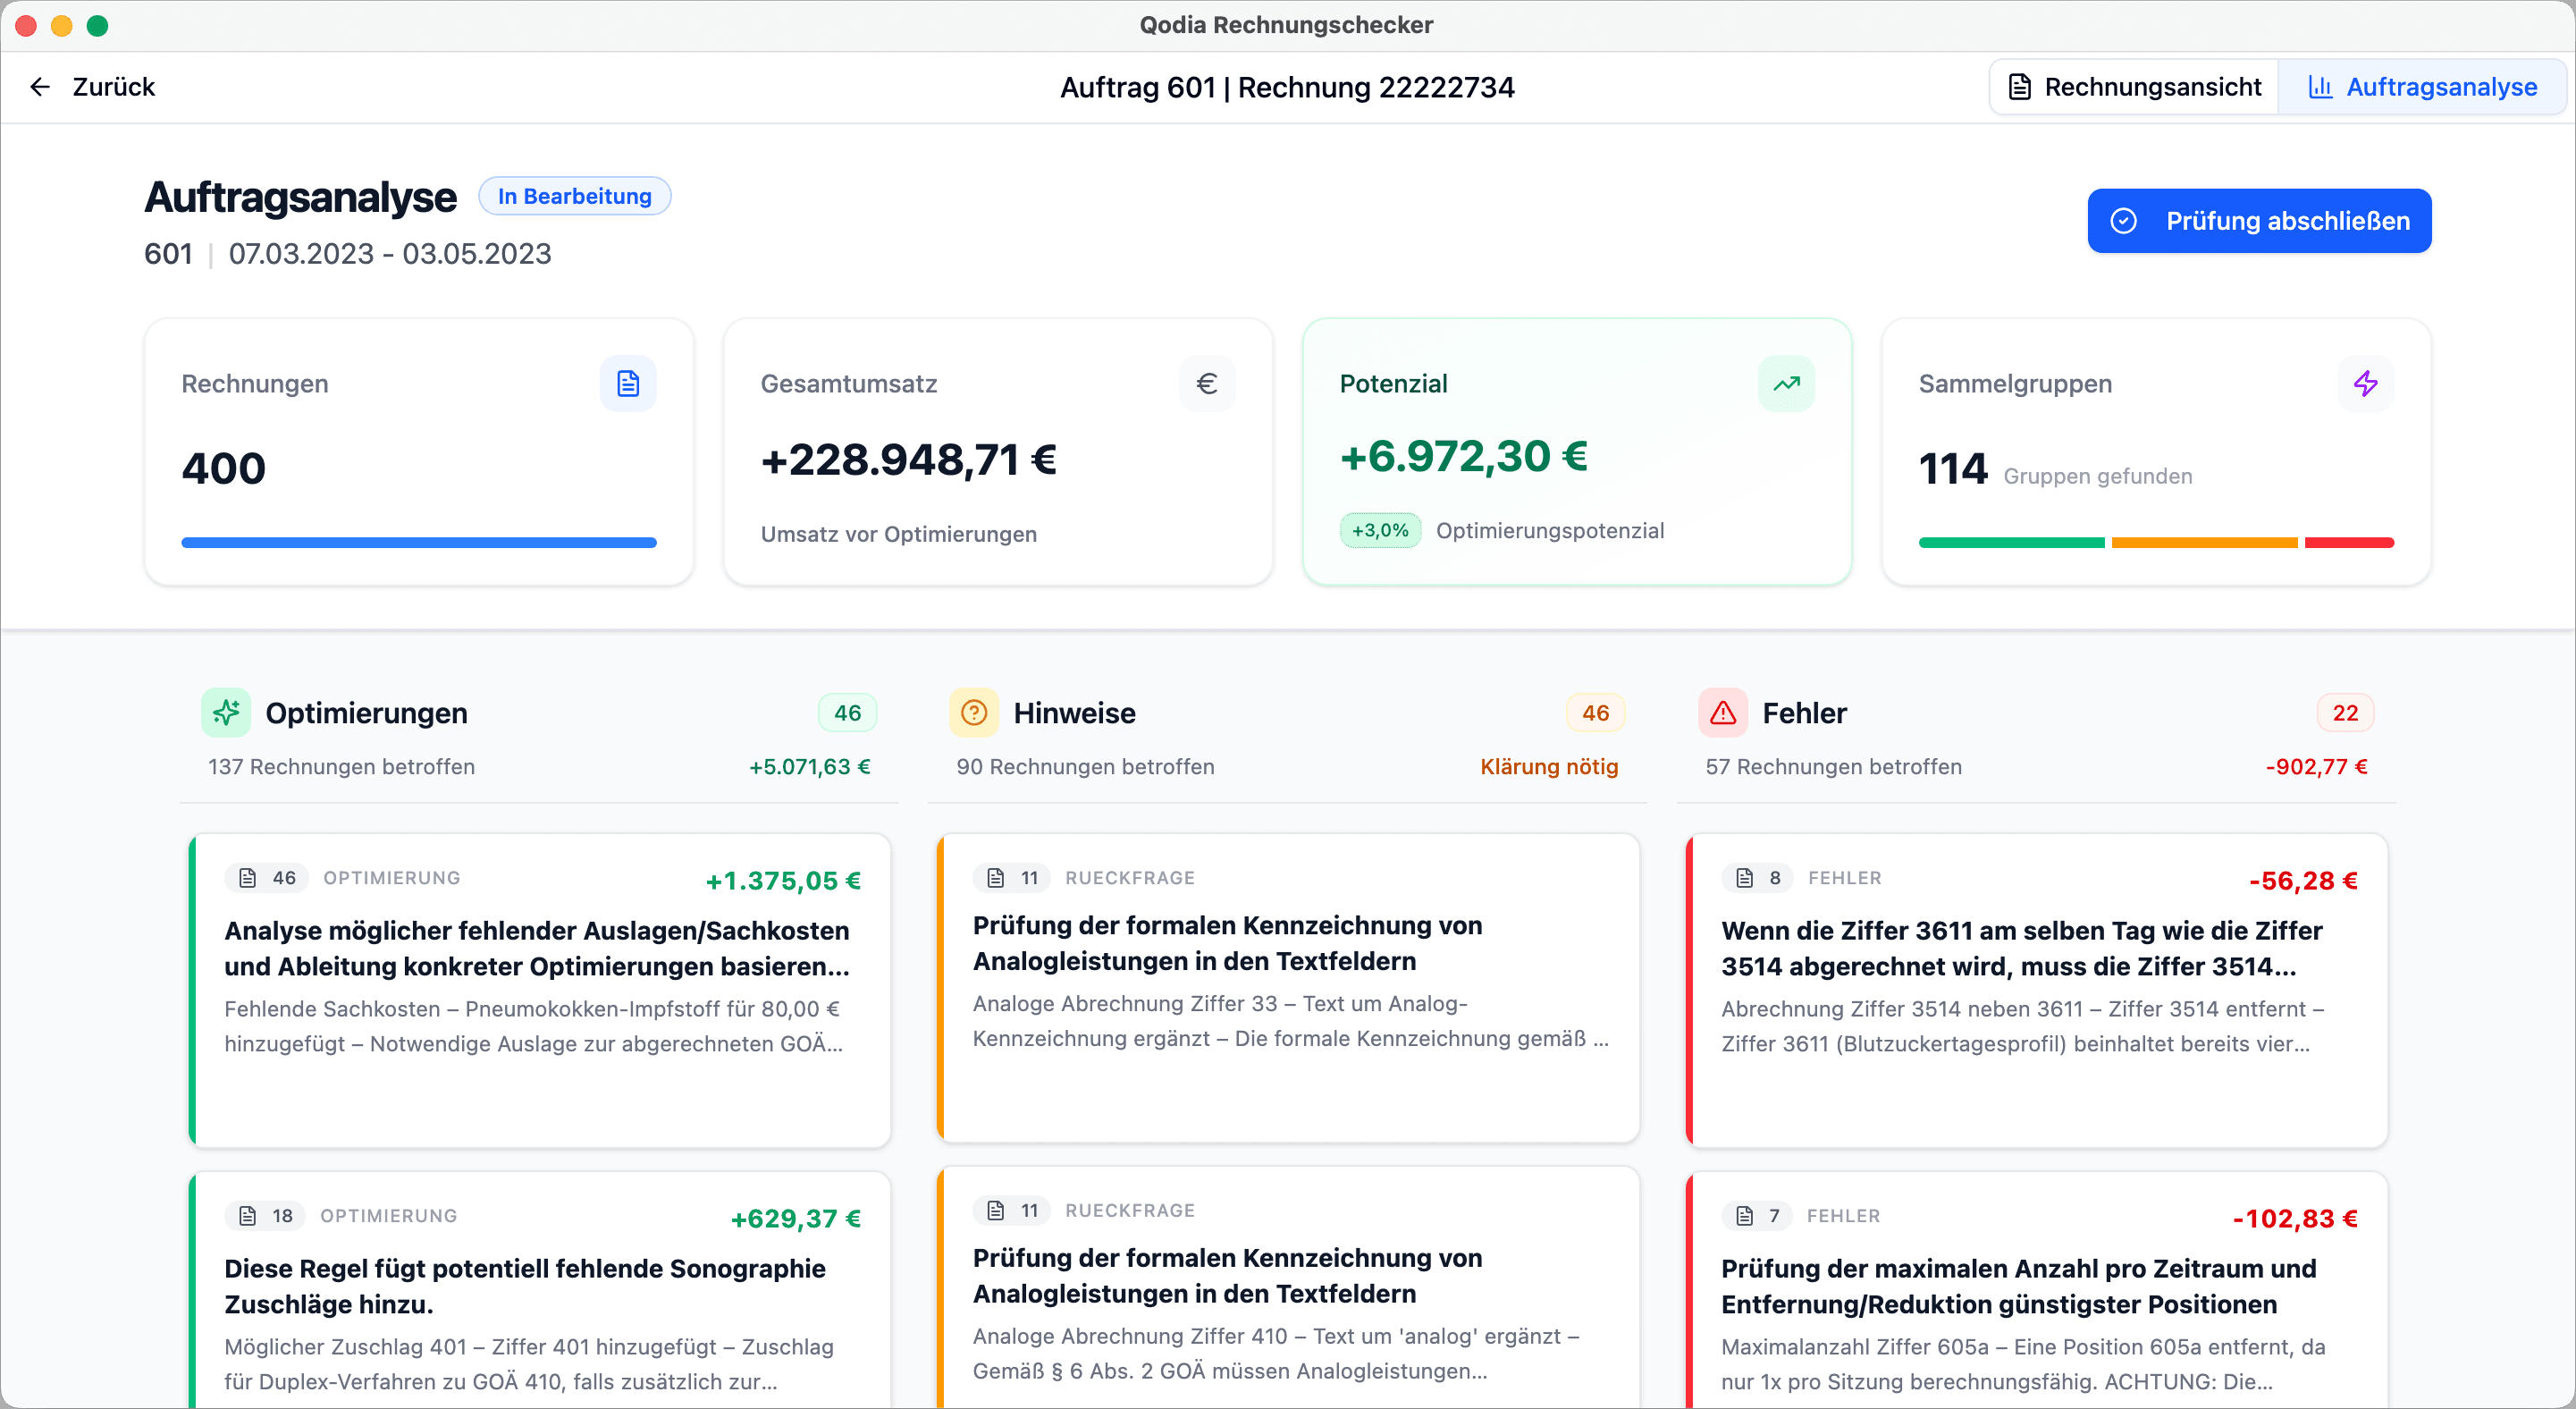
Task: Click the In Bearbeitung status badge
Action: tap(574, 196)
